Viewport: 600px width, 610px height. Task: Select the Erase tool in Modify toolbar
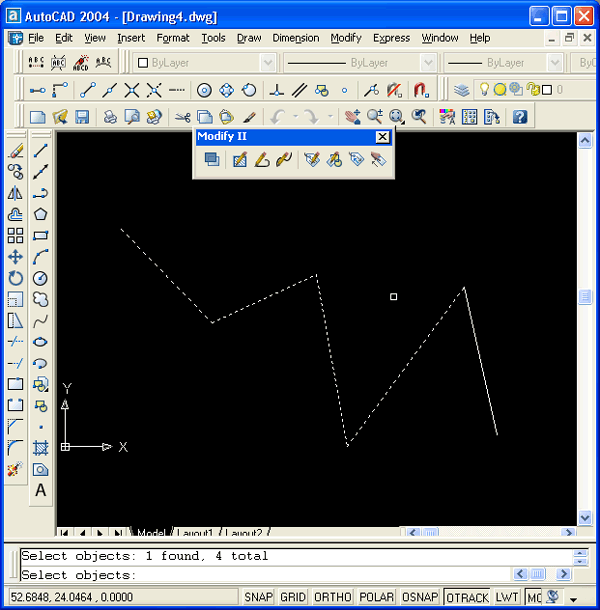15,151
